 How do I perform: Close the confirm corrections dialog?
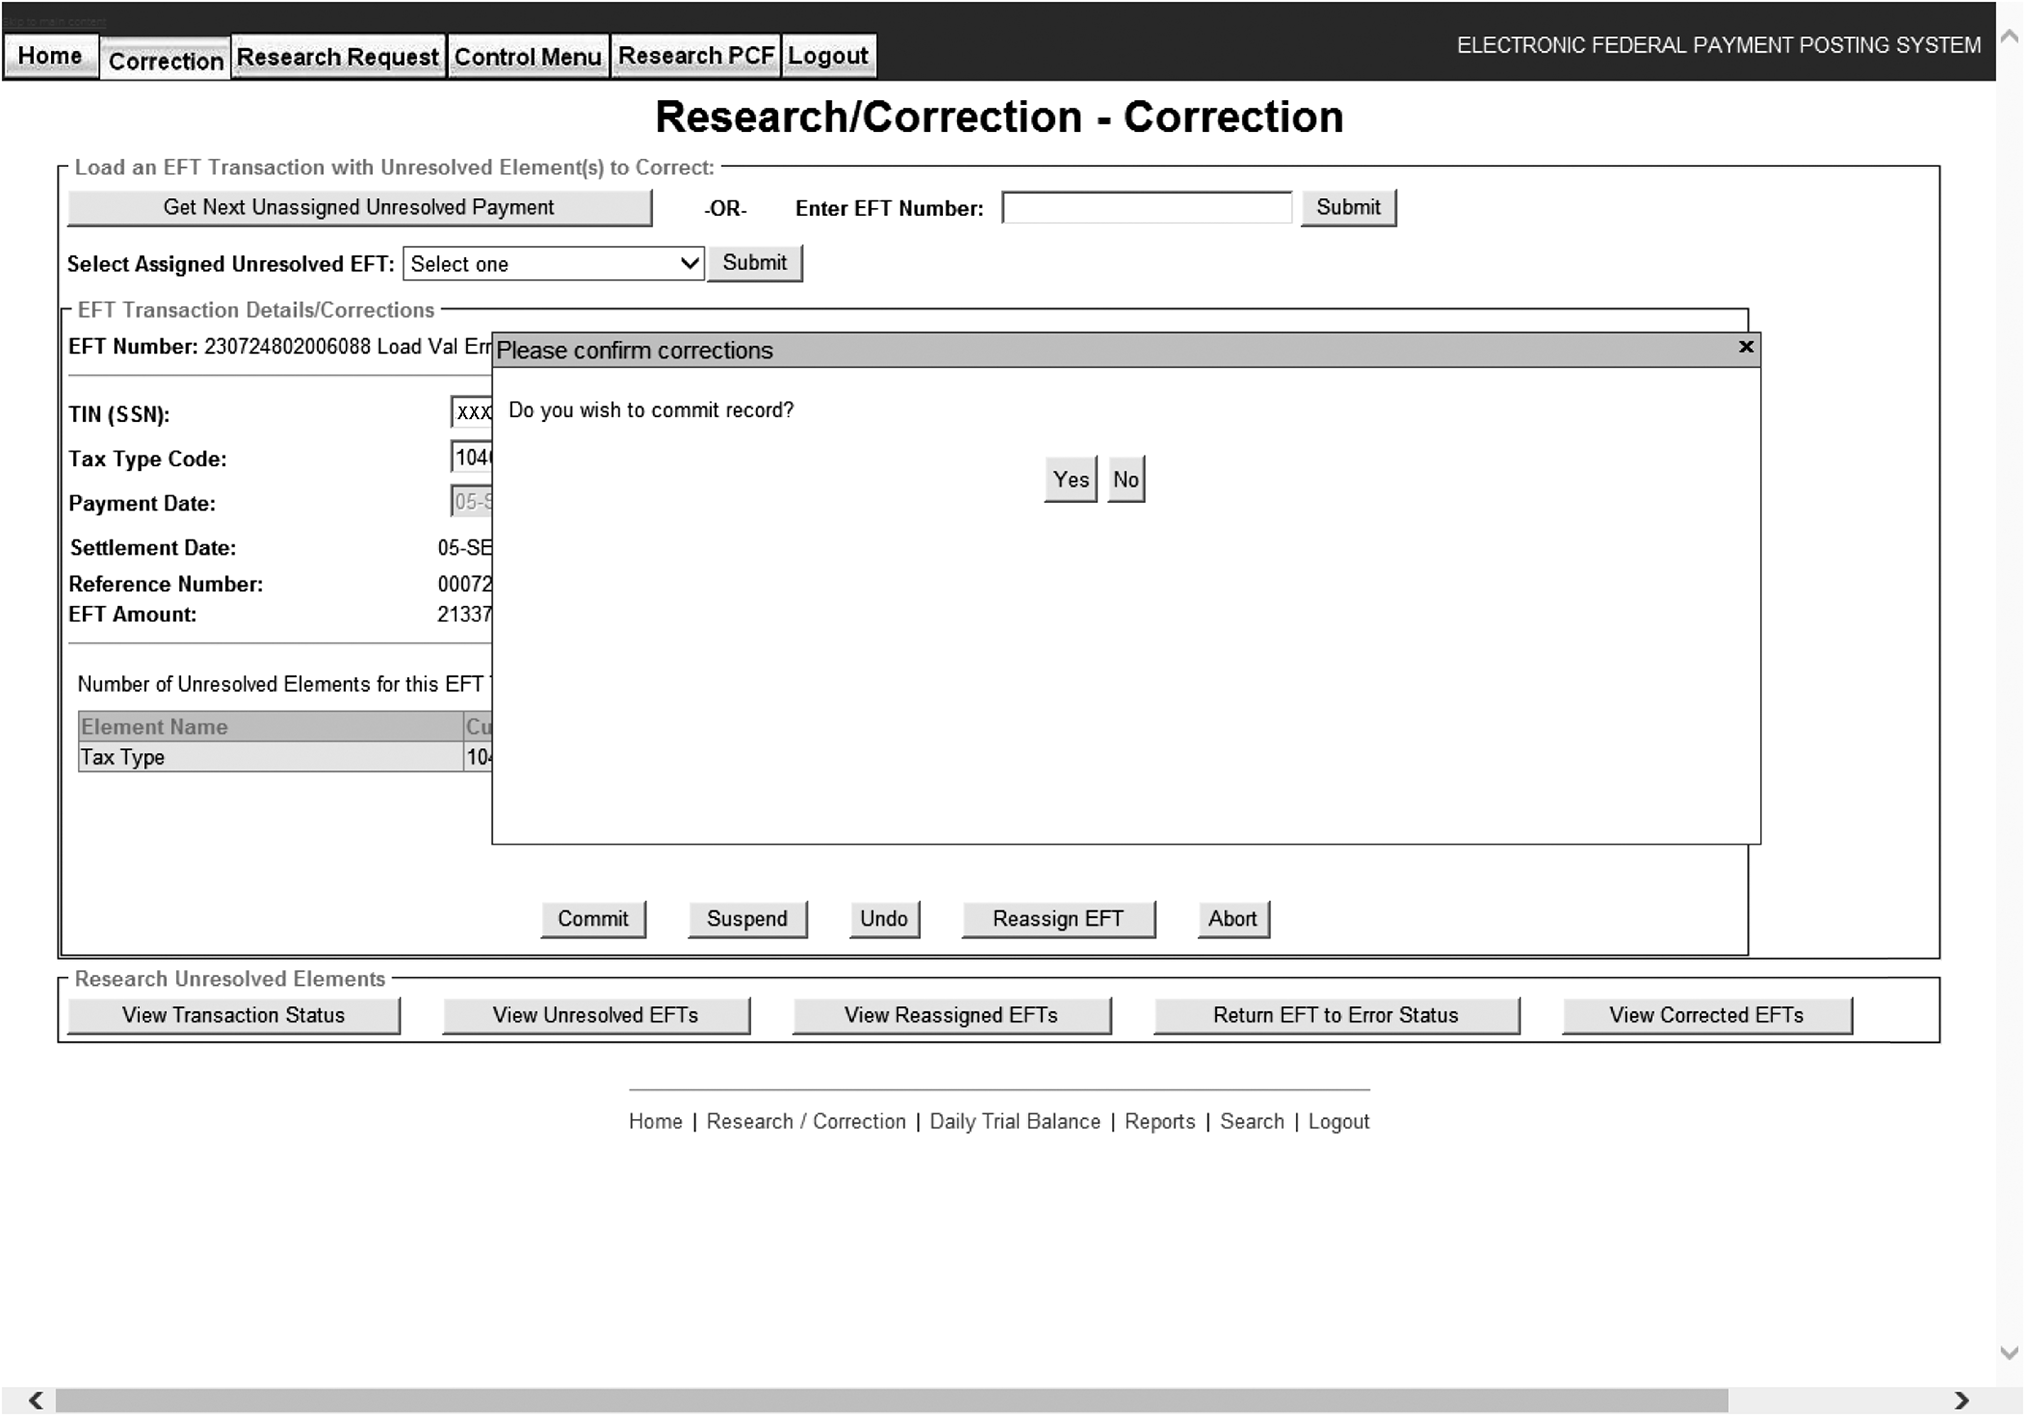(1745, 347)
